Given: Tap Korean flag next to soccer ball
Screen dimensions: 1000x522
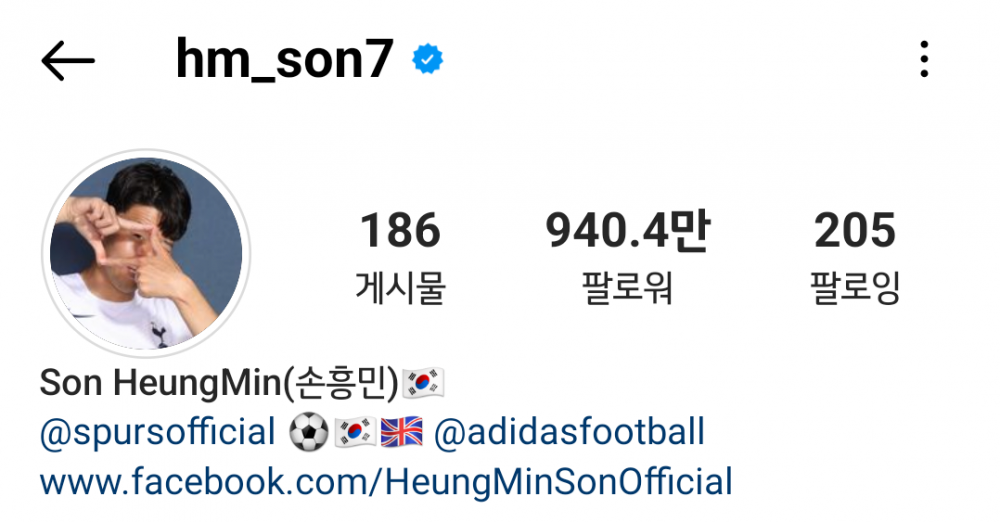Looking at the screenshot, I should [x=355, y=432].
